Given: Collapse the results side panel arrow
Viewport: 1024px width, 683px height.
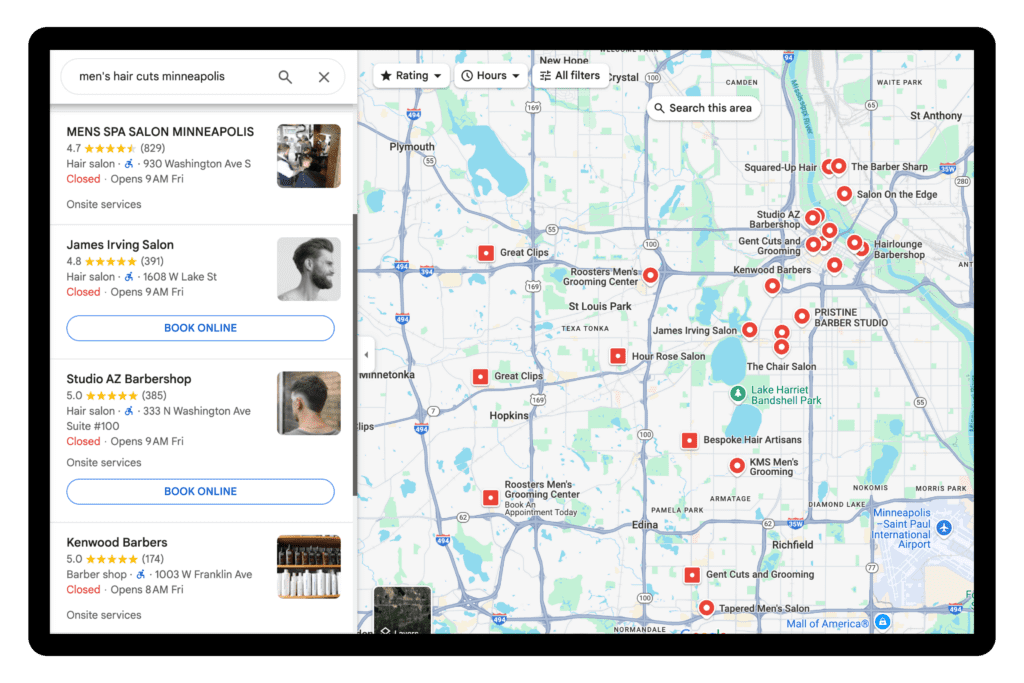Looking at the screenshot, I should click(x=366, y=355).
